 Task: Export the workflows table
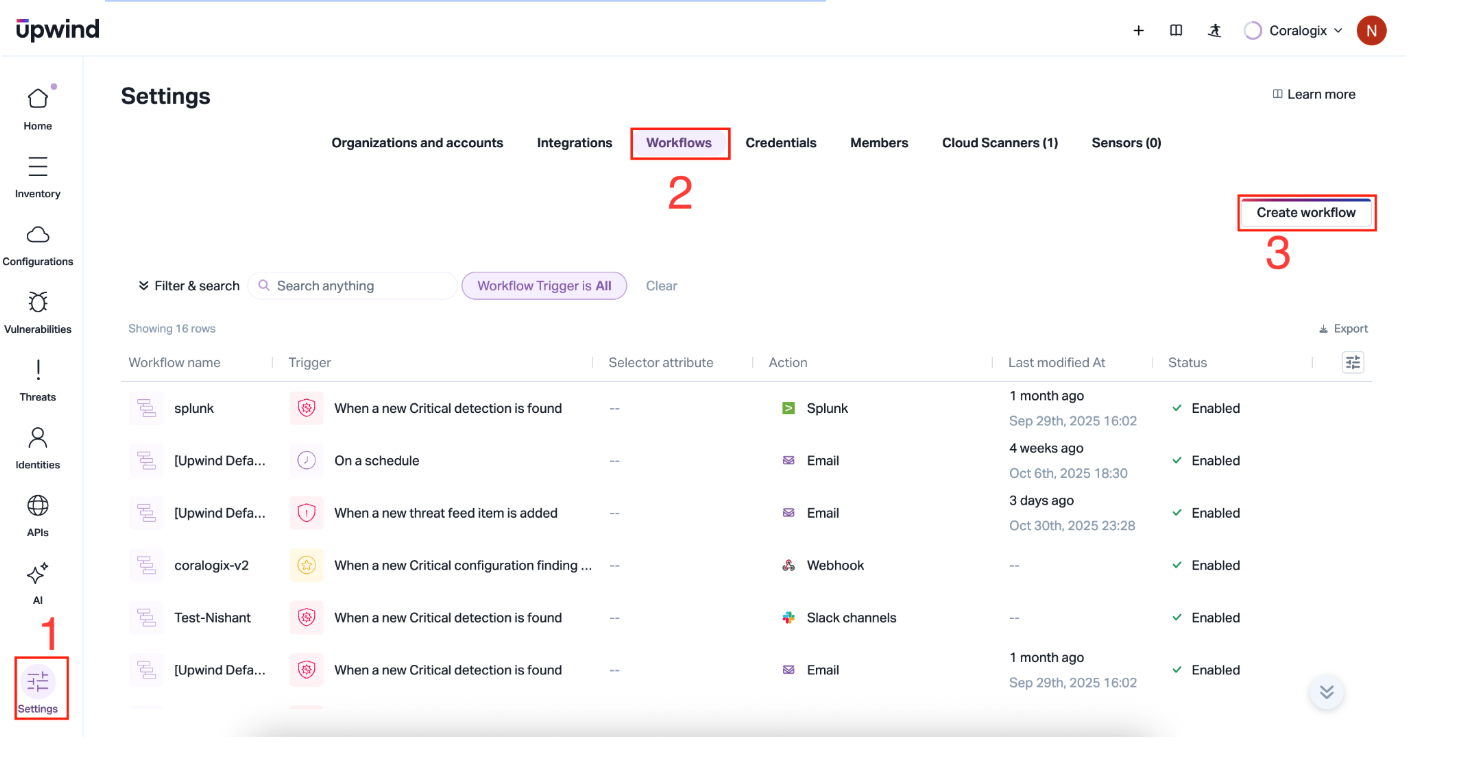pyautogui.click(x=1343, y=329)
